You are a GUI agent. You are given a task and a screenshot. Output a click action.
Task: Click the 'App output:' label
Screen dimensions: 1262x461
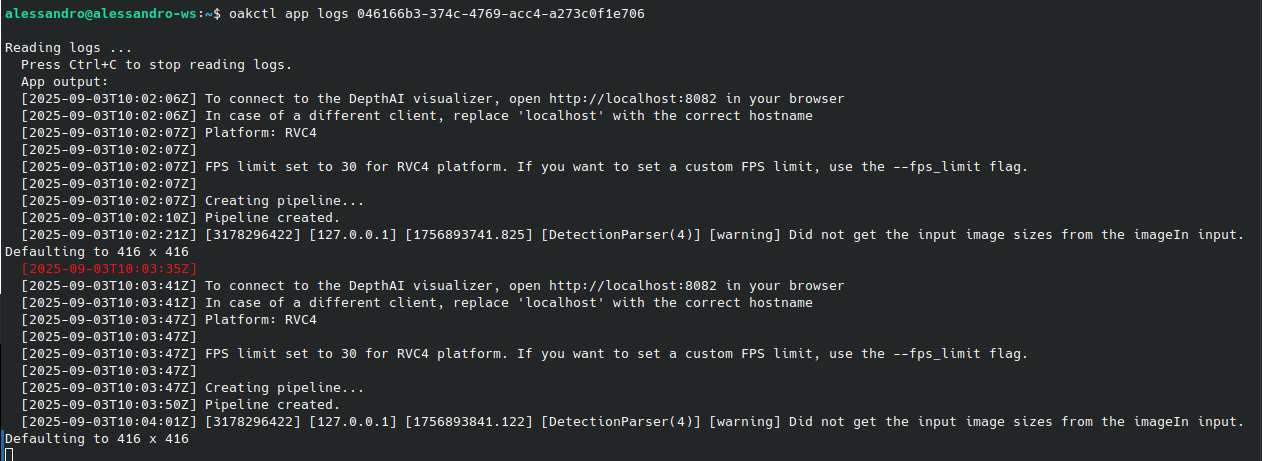tap(65, 82)
